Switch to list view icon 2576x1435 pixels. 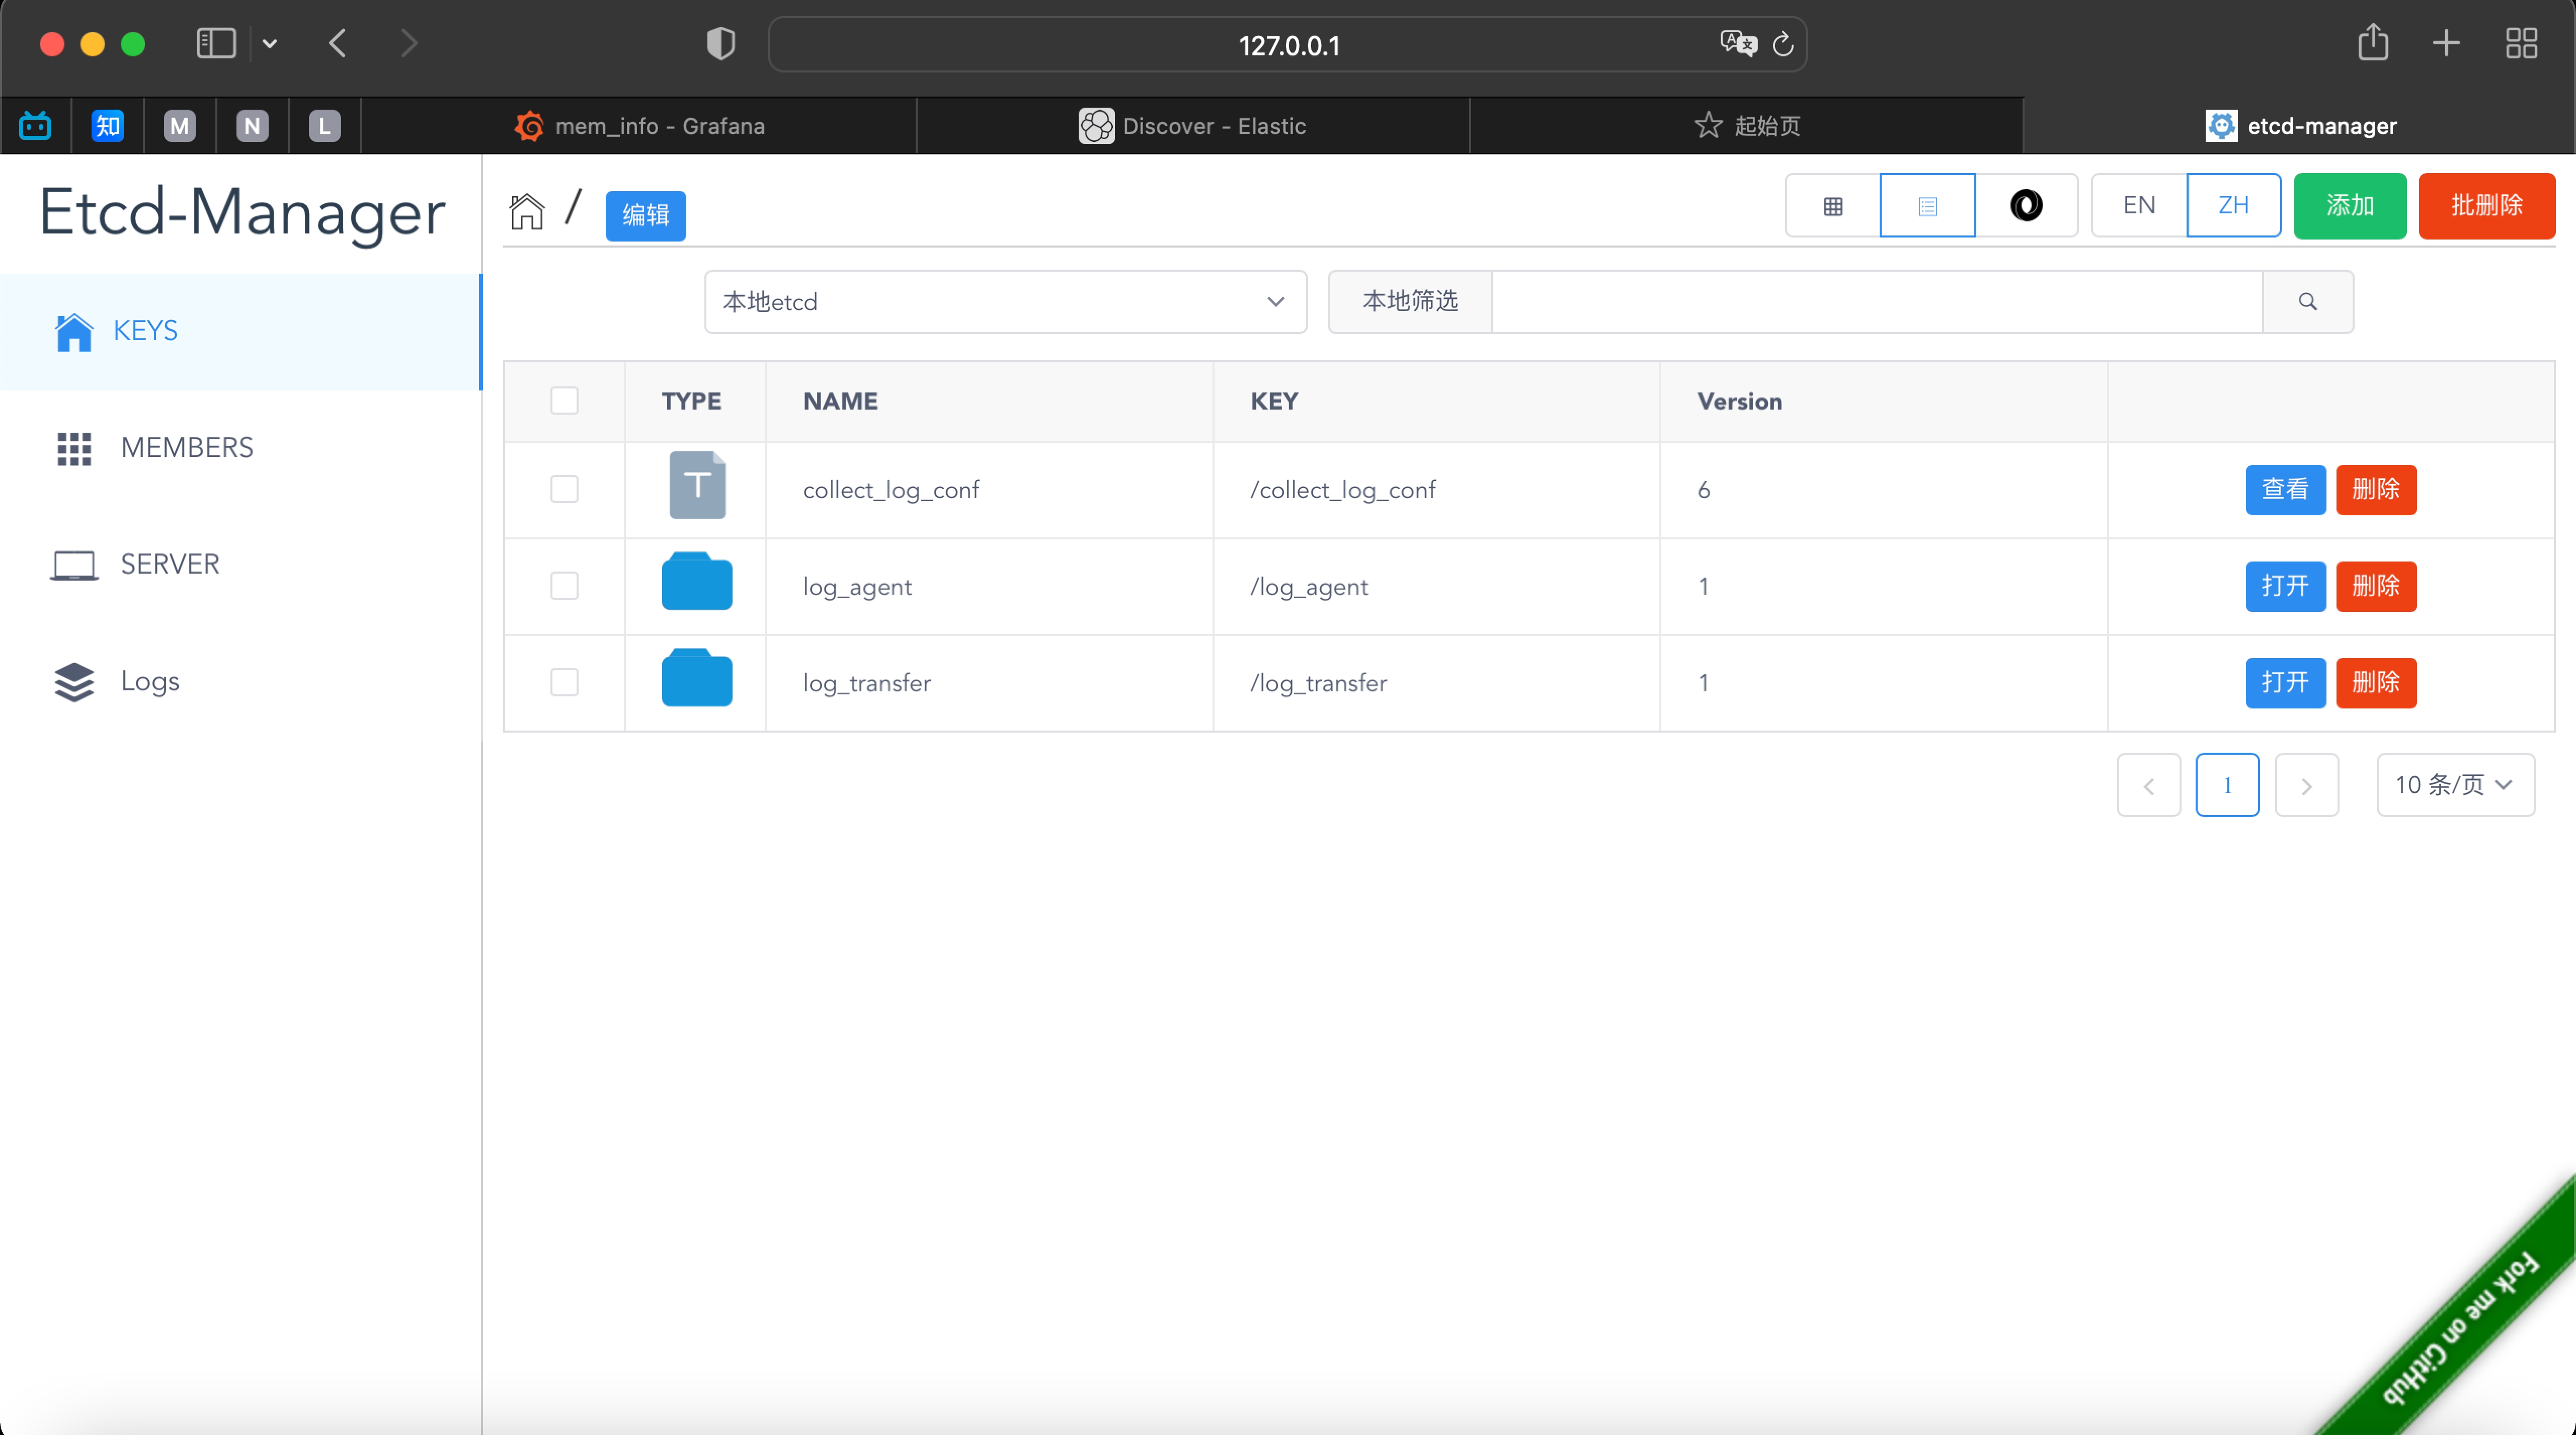1927,206
